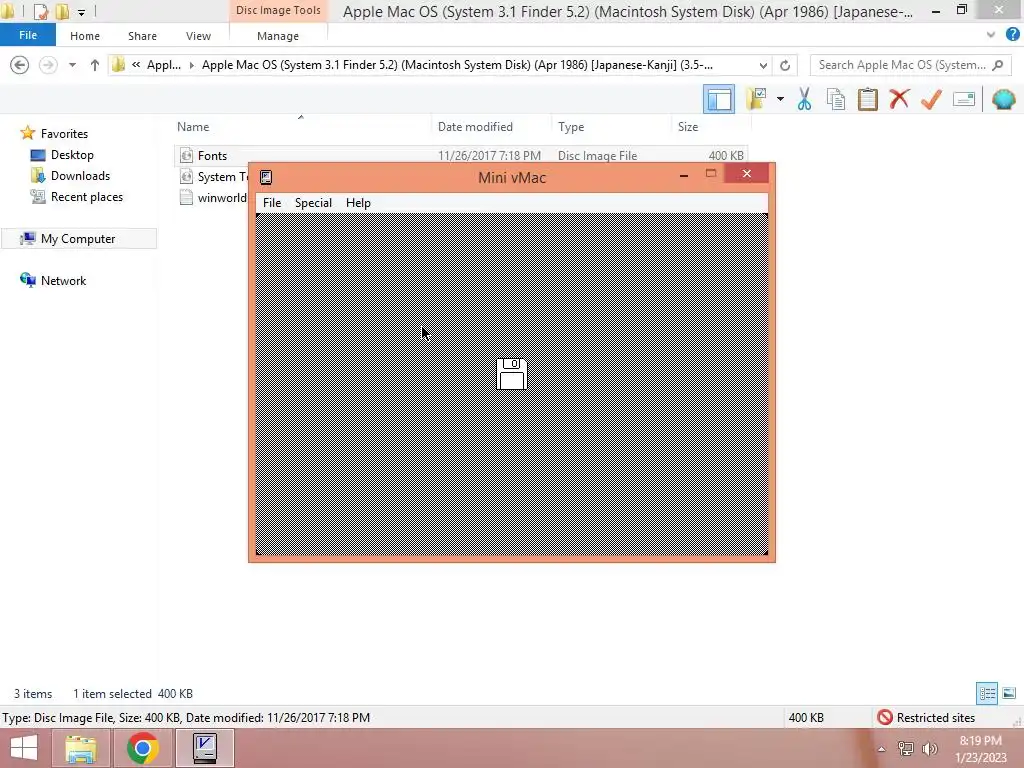Click the breadcrumb overflow chevron in address bar

(136, 65)
